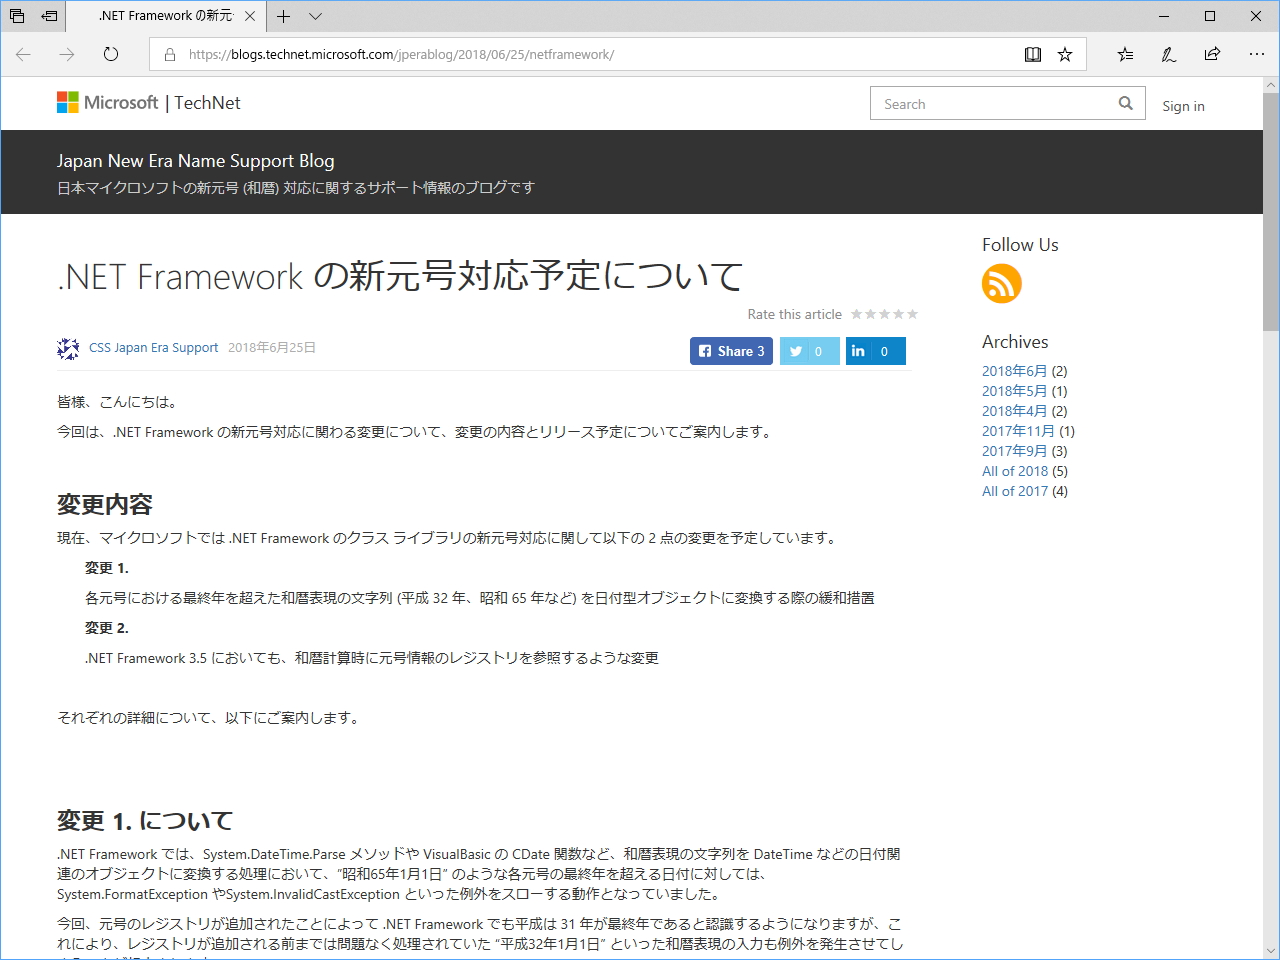Share this page using the share icon

[1212, 54]
